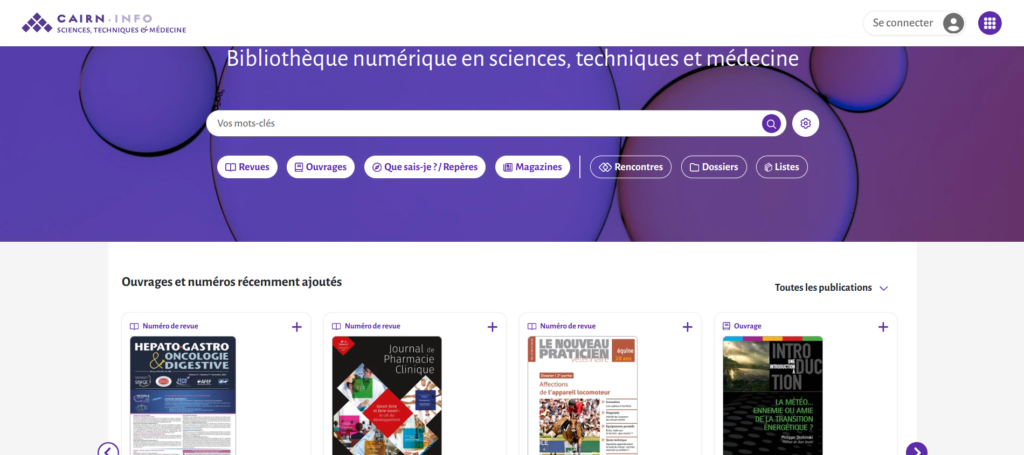Image resolution: width=1024 pixels, height=455 pixels.
Task: Select Que sais-je ? / Repères
Action: [424, 167]
